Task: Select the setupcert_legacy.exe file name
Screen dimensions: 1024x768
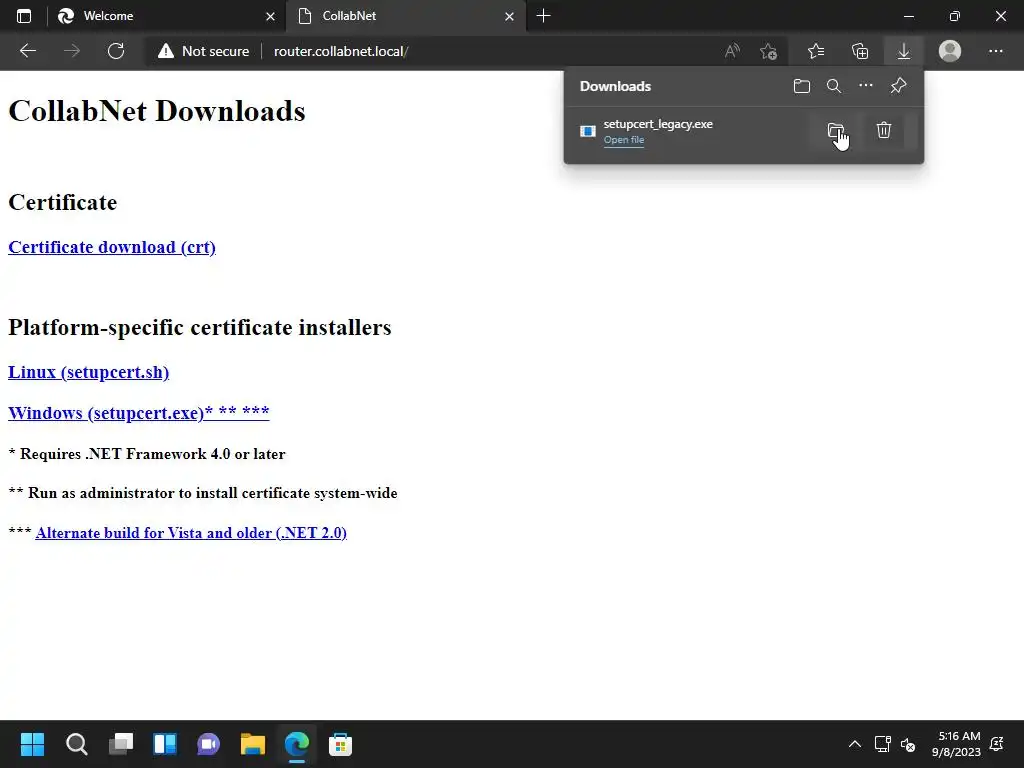Action: [658, 124]
